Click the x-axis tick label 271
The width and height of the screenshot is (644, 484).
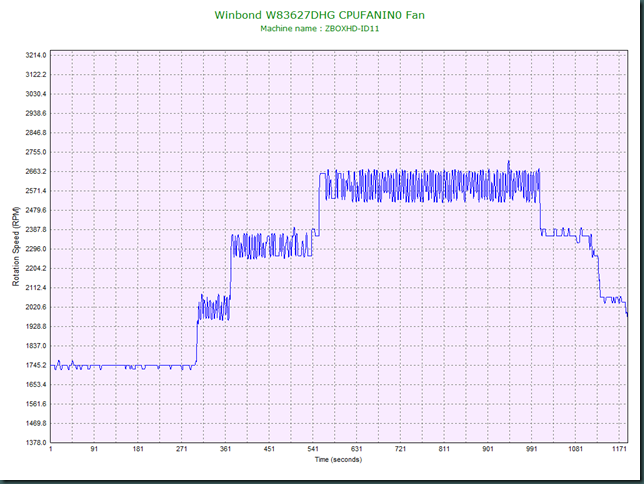182,449
